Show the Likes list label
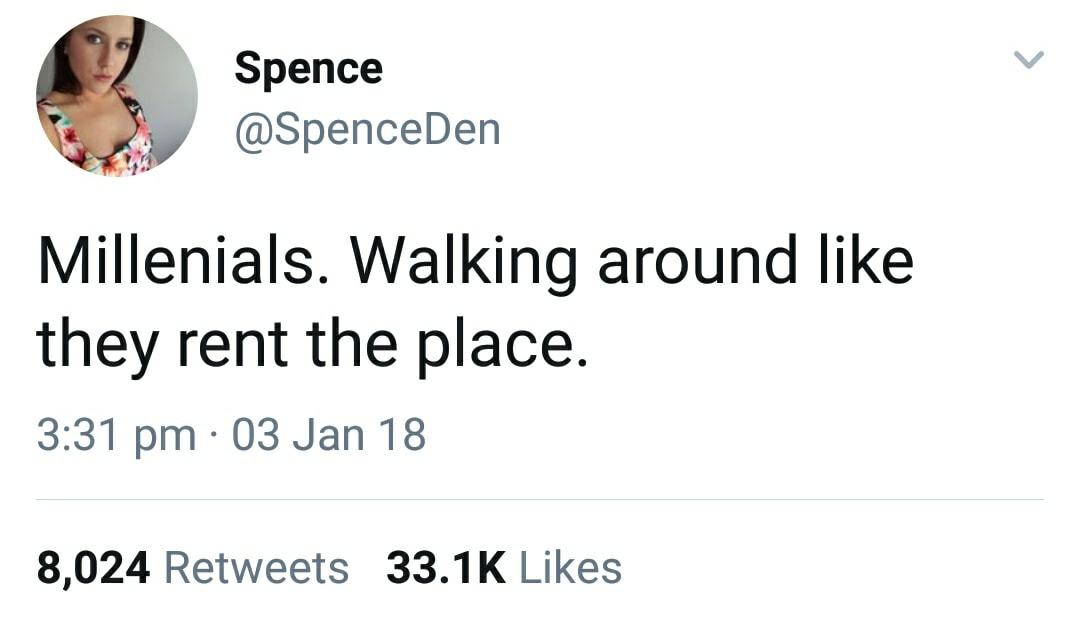 coord(571,568)
